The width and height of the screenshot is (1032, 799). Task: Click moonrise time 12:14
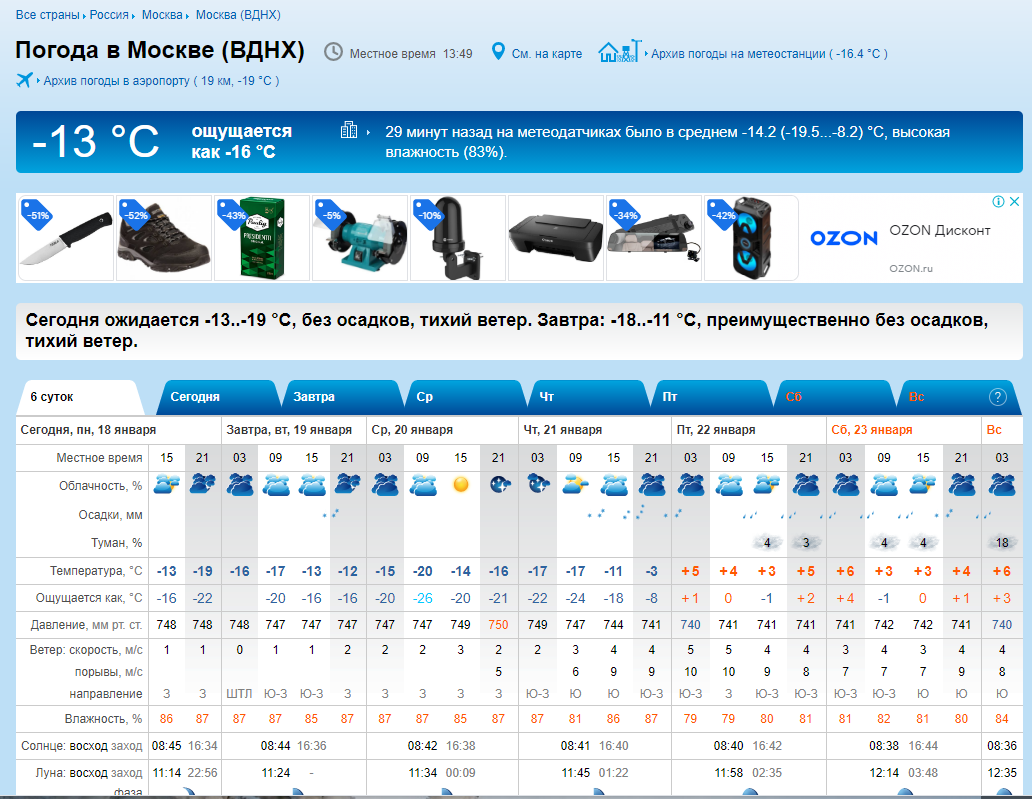pyautogui.click(x=883, y=773)
